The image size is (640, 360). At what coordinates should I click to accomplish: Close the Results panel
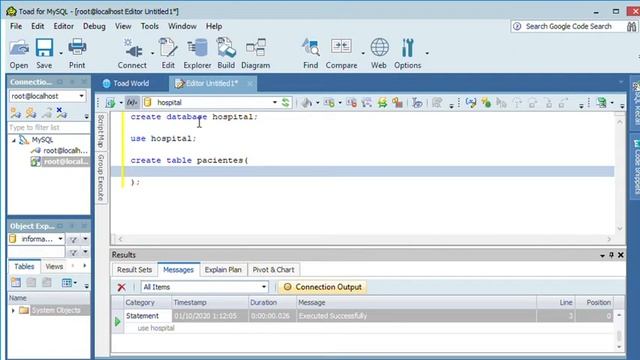point(621,255)
